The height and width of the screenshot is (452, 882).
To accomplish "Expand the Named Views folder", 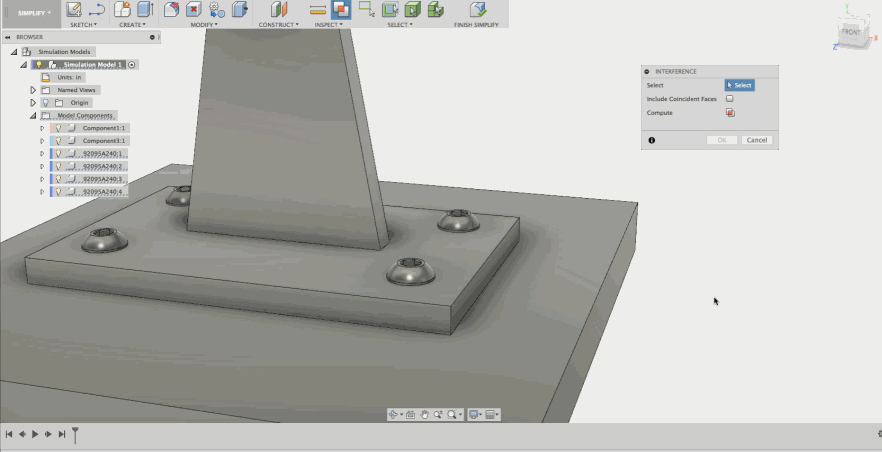I will click(x=33, y=90).
